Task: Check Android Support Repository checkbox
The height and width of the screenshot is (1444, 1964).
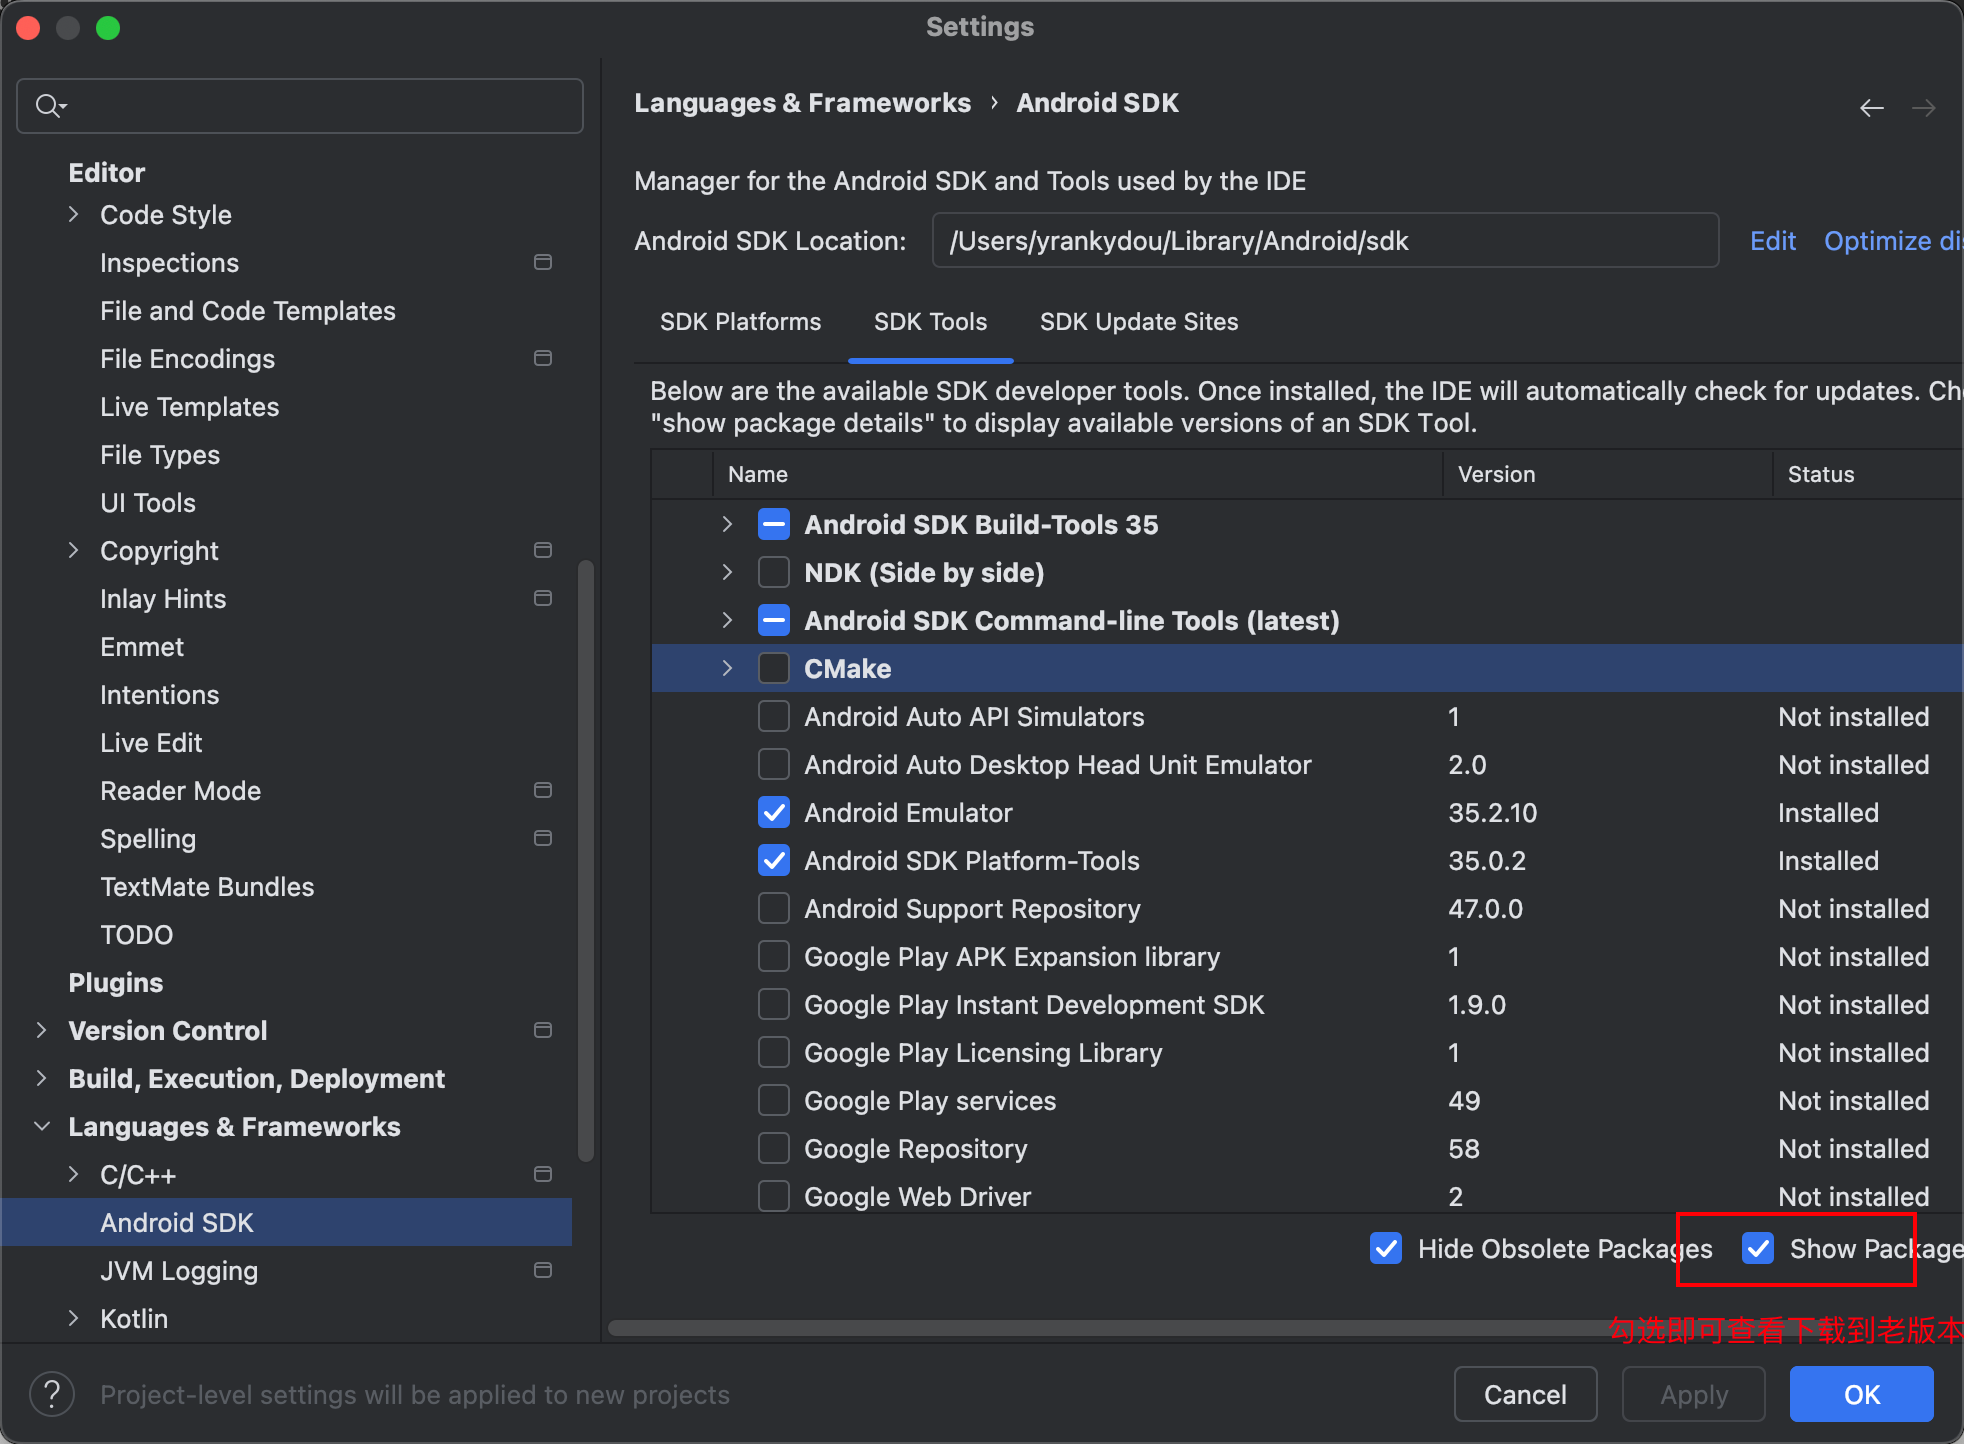Action: point(774,908)
